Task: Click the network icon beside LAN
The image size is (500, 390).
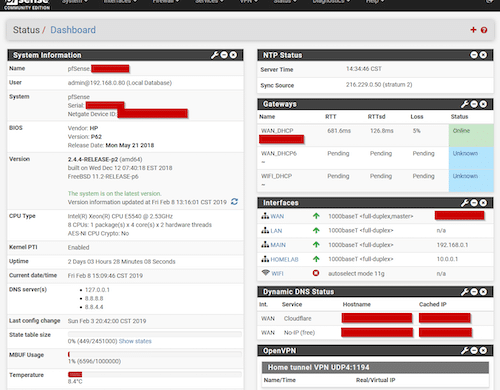Action: pyautogui.click(x=265, y=230)
